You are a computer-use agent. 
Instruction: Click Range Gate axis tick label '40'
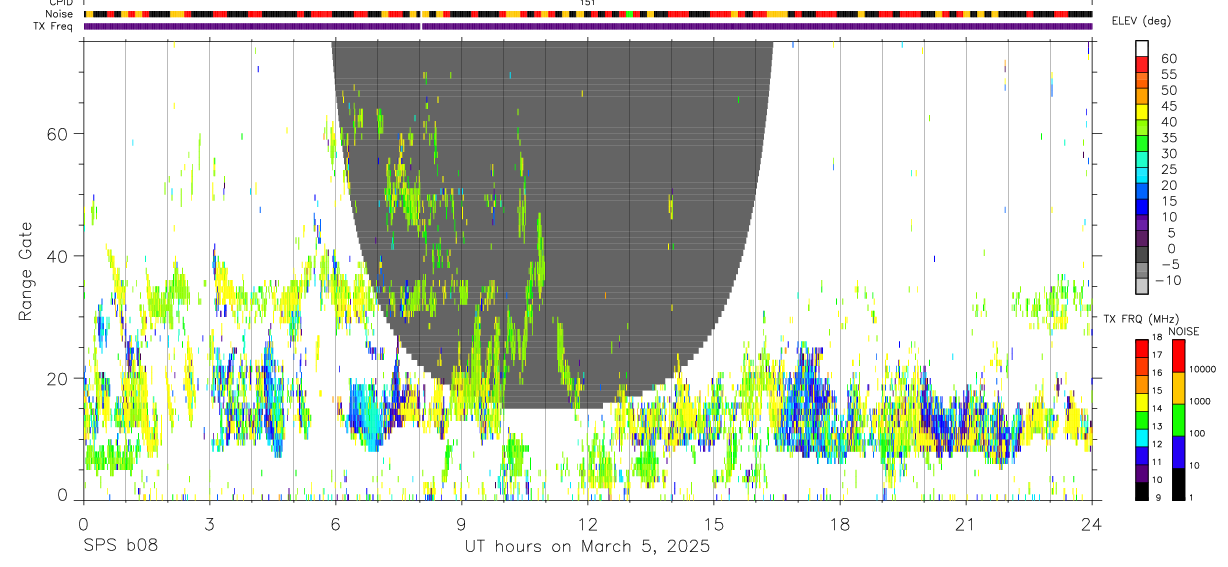tap(58, 256)
